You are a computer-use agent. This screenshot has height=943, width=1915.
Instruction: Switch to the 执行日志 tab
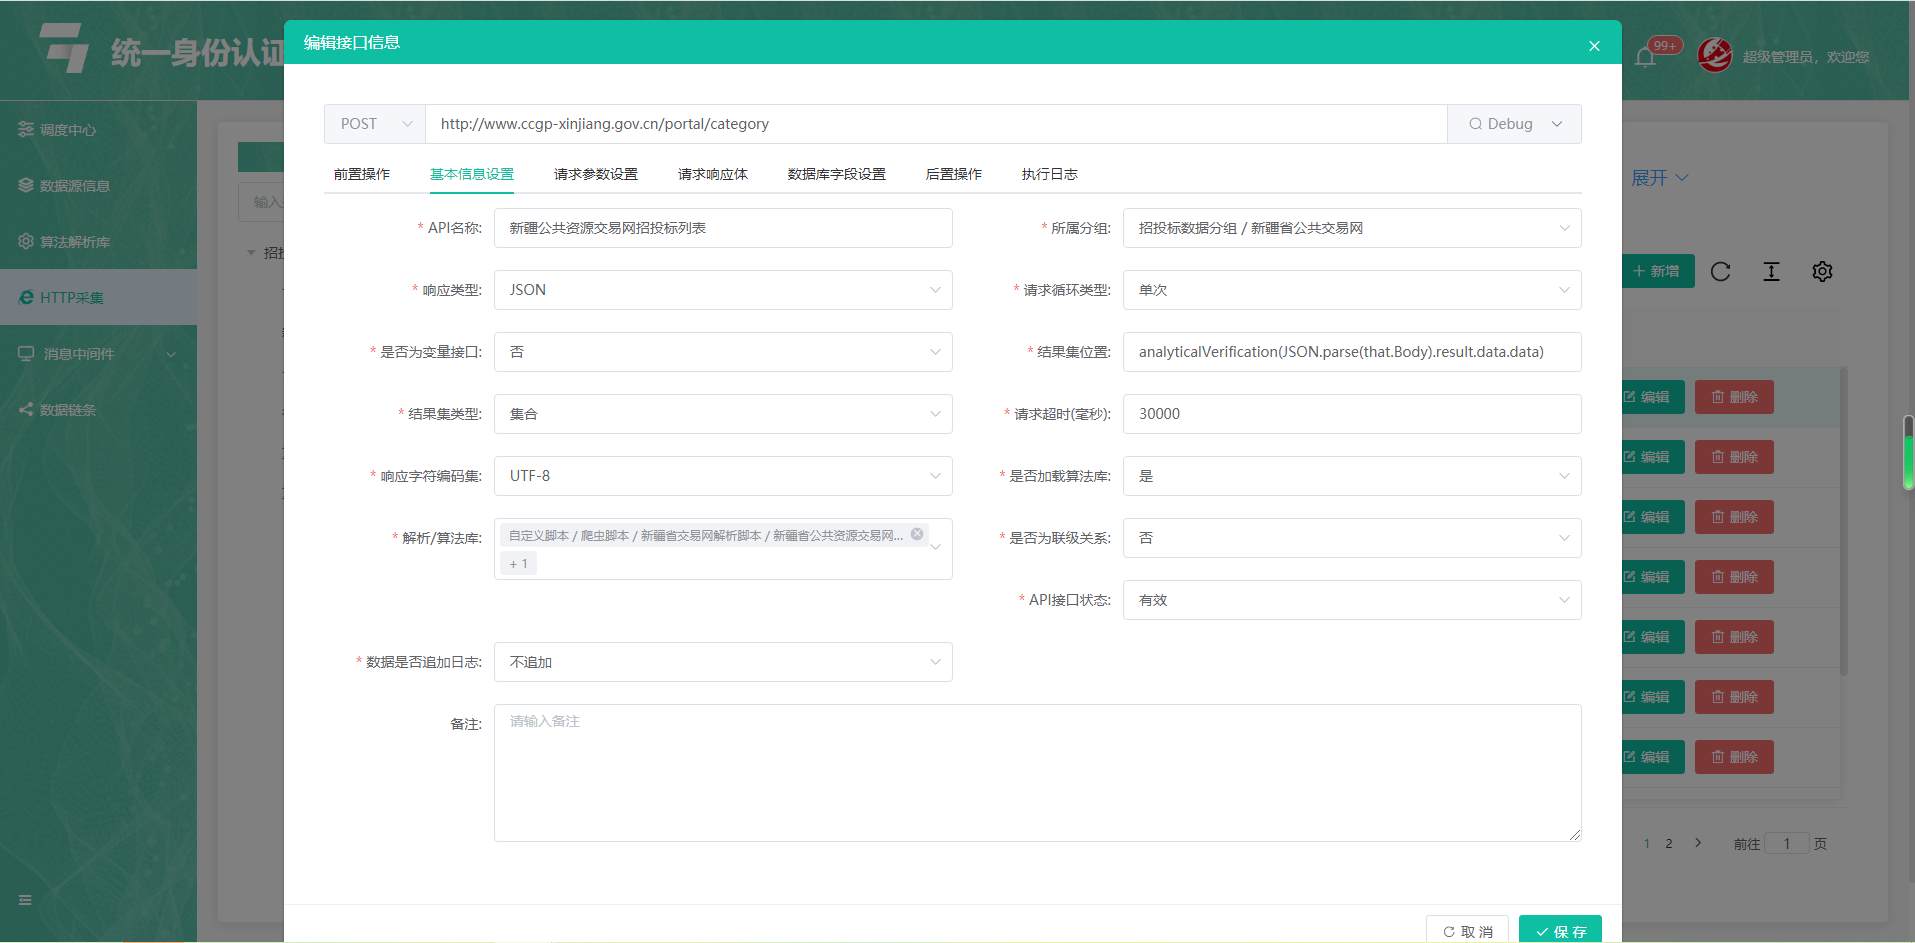(1050, 174)
